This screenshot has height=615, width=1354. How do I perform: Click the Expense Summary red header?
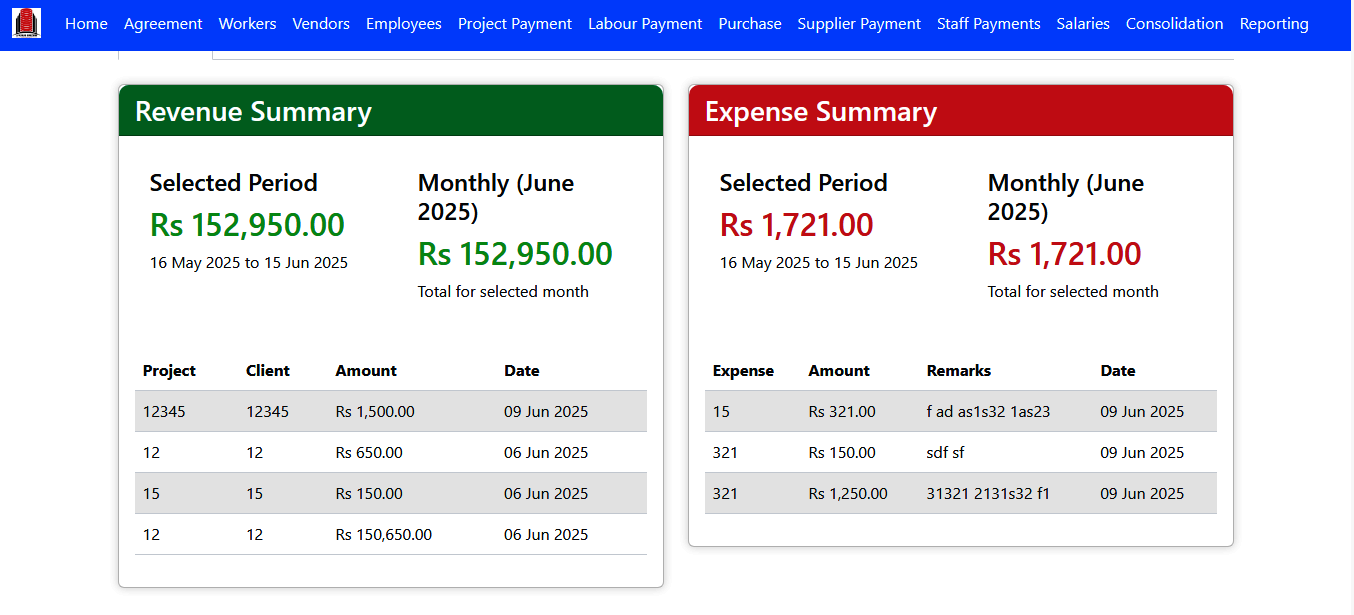point(960,111)
